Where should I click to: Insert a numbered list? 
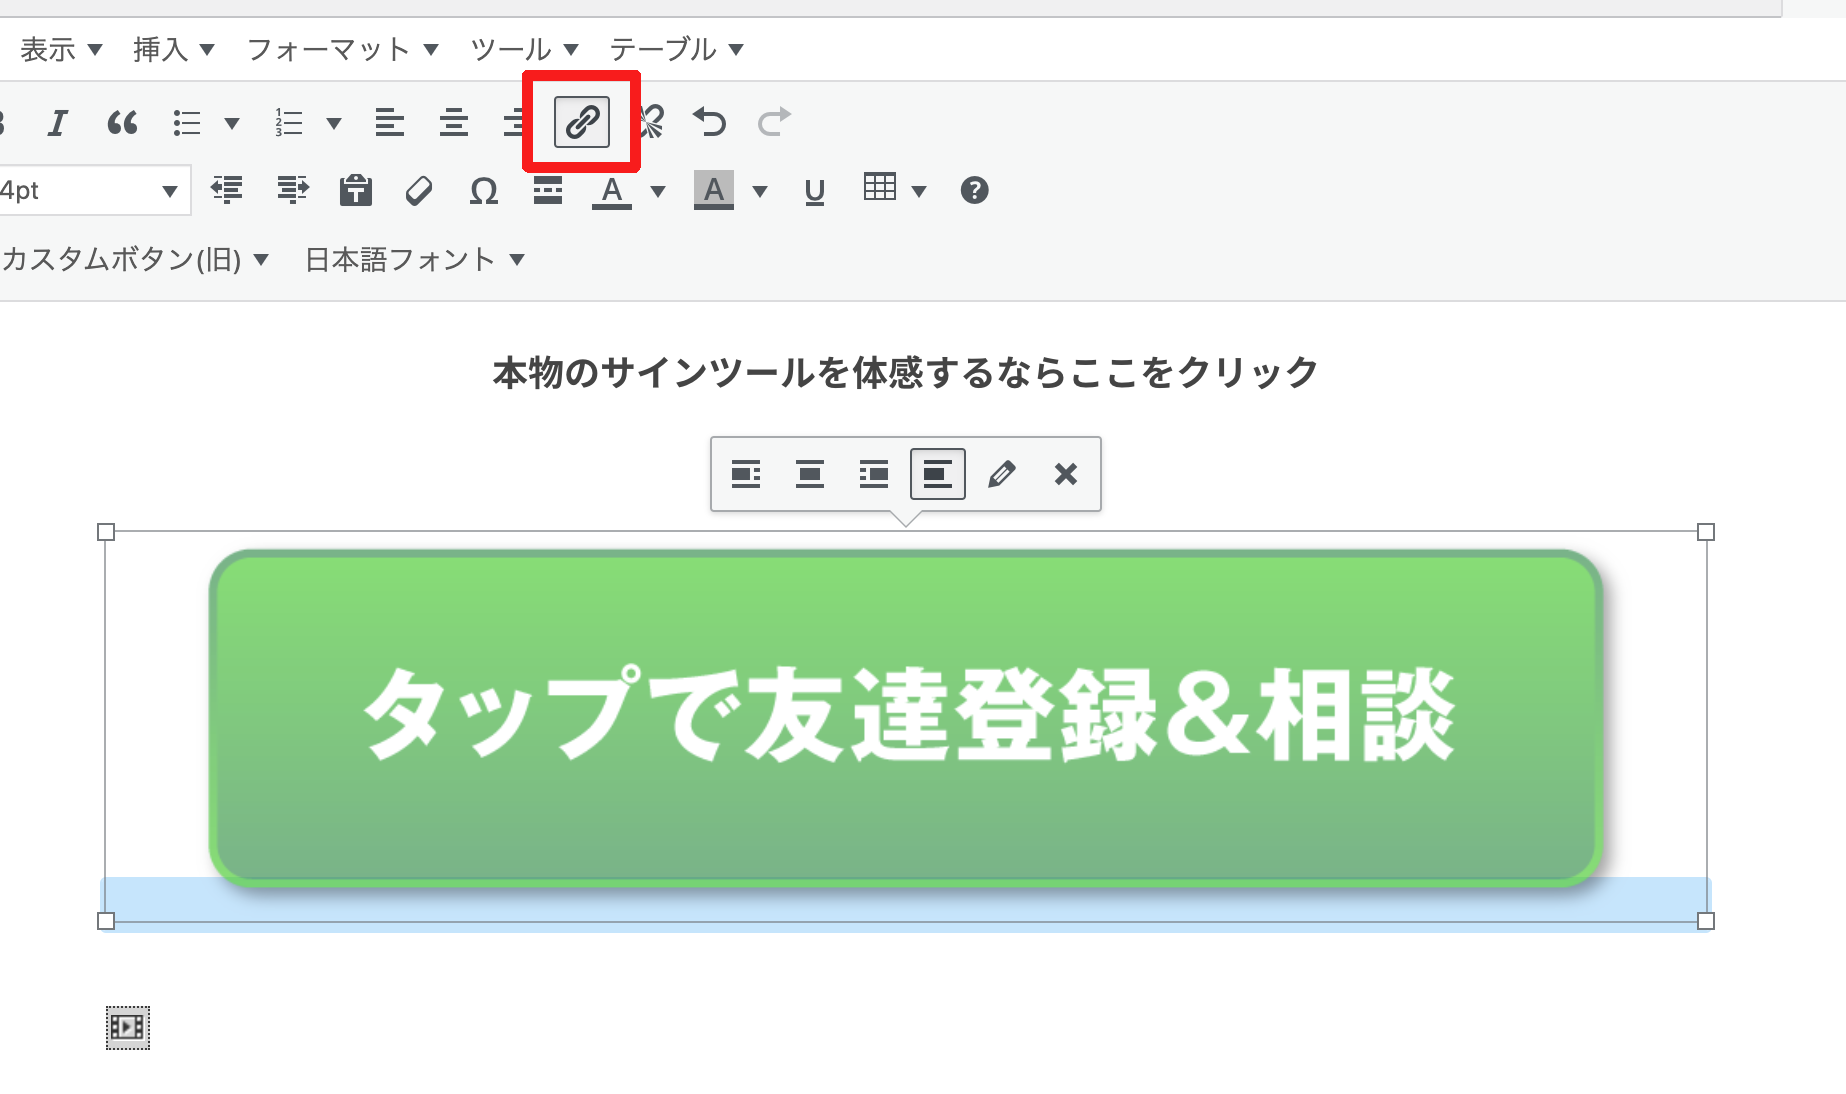(x=289, y=123)
